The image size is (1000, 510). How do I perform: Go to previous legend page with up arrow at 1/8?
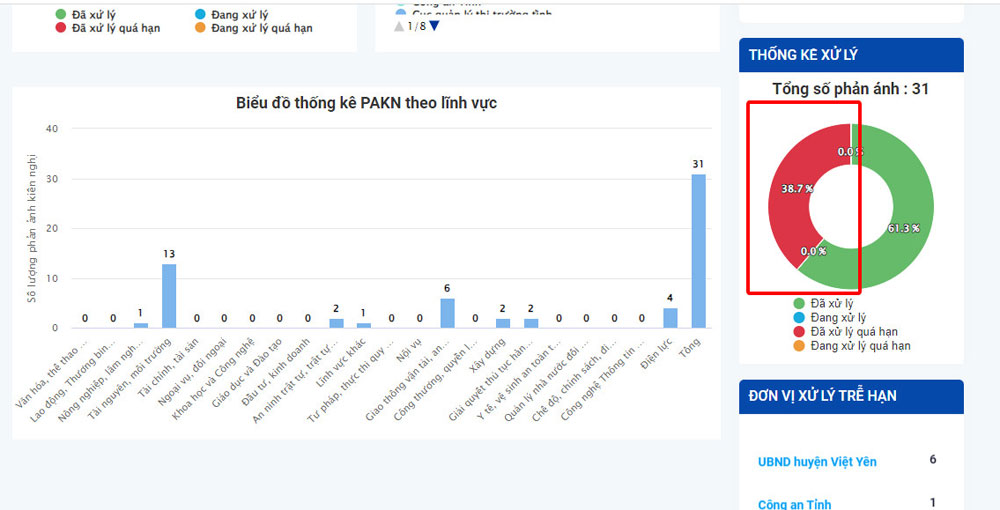(x=399, y=26)
